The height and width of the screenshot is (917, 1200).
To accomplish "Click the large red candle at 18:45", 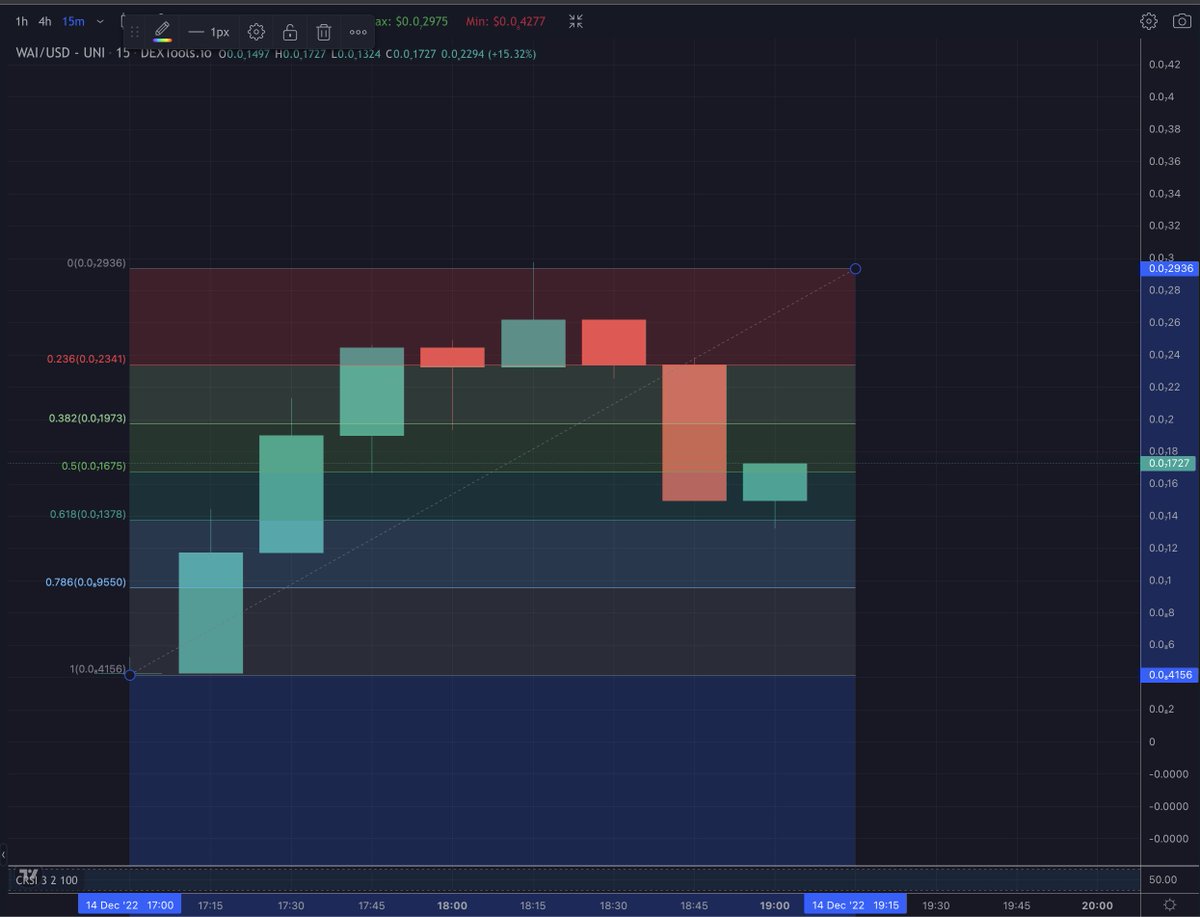I will coord(694,432).
